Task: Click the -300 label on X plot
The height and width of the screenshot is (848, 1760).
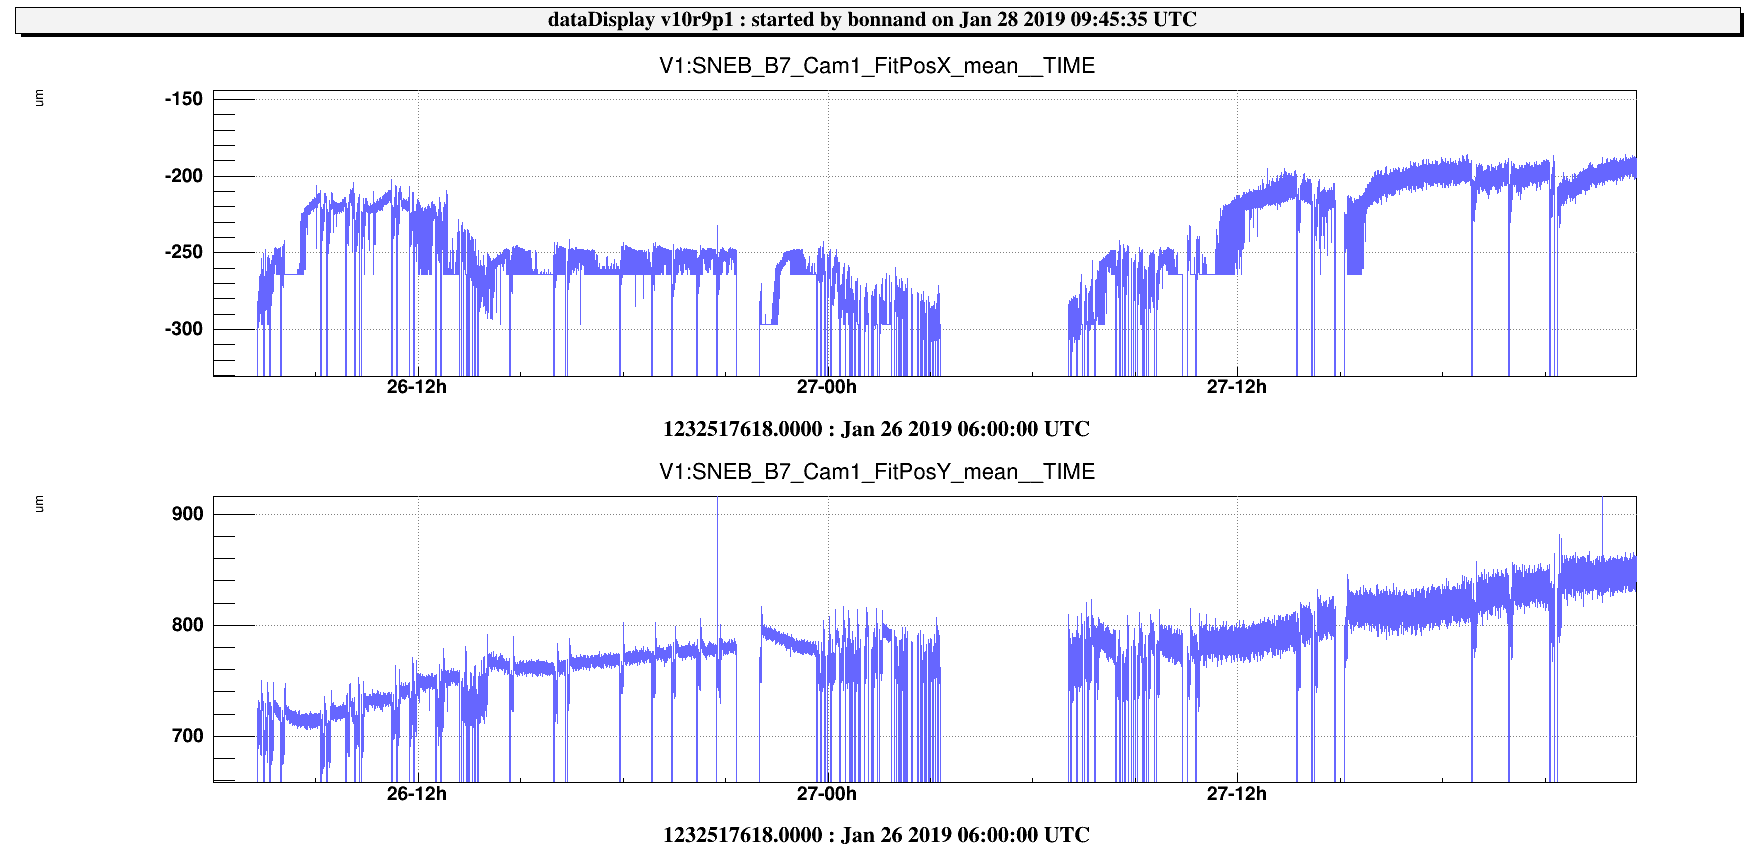Action: (x=184, y=329)
